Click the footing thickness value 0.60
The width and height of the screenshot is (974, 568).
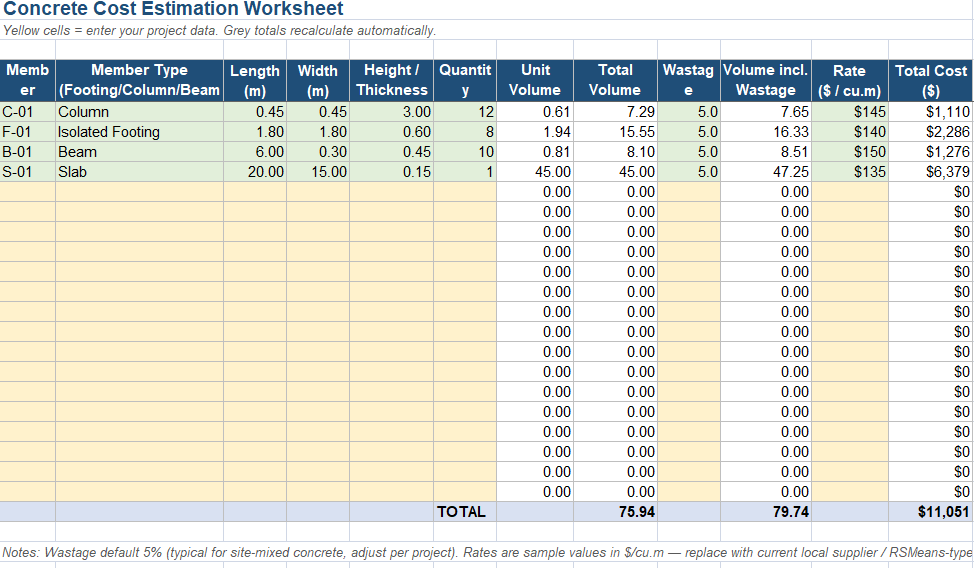coord(392,132)
